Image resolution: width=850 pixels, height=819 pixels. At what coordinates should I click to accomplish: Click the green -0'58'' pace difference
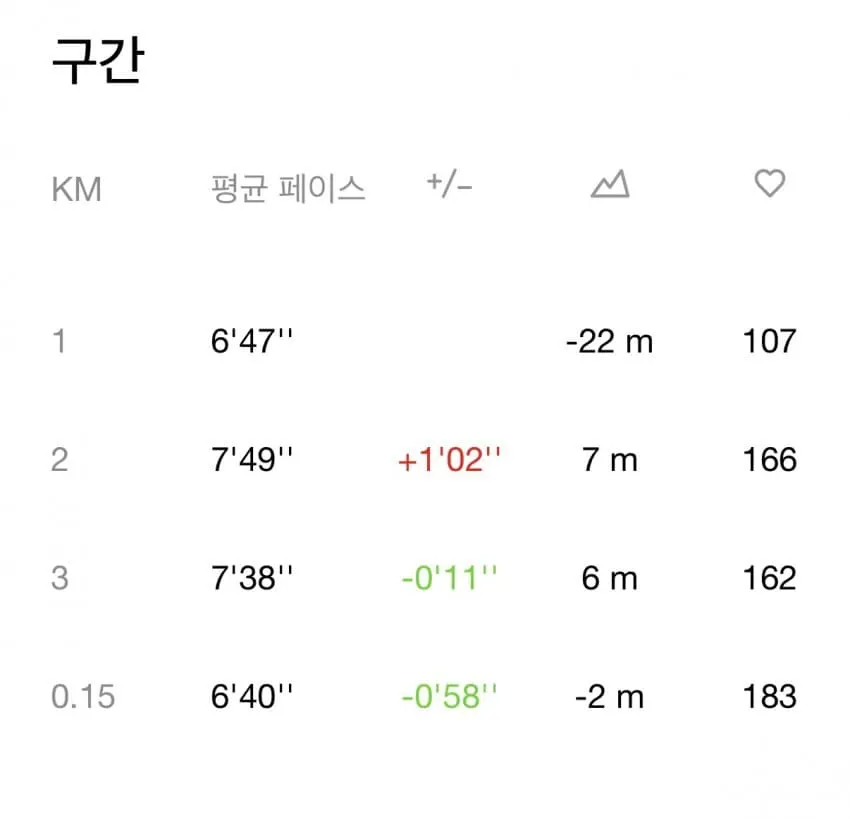pyautogui.click(x=449, y=697)
